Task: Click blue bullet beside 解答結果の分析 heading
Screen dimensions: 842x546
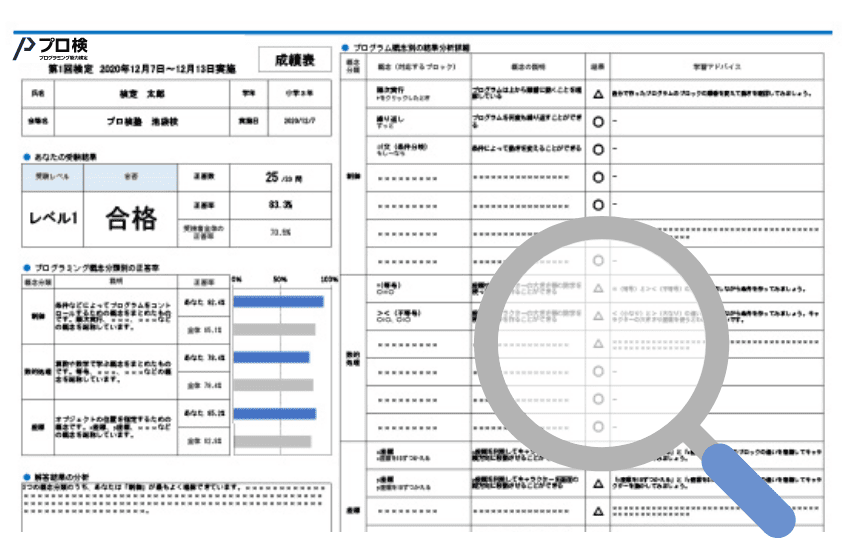Action: click(x=26, y=476)
